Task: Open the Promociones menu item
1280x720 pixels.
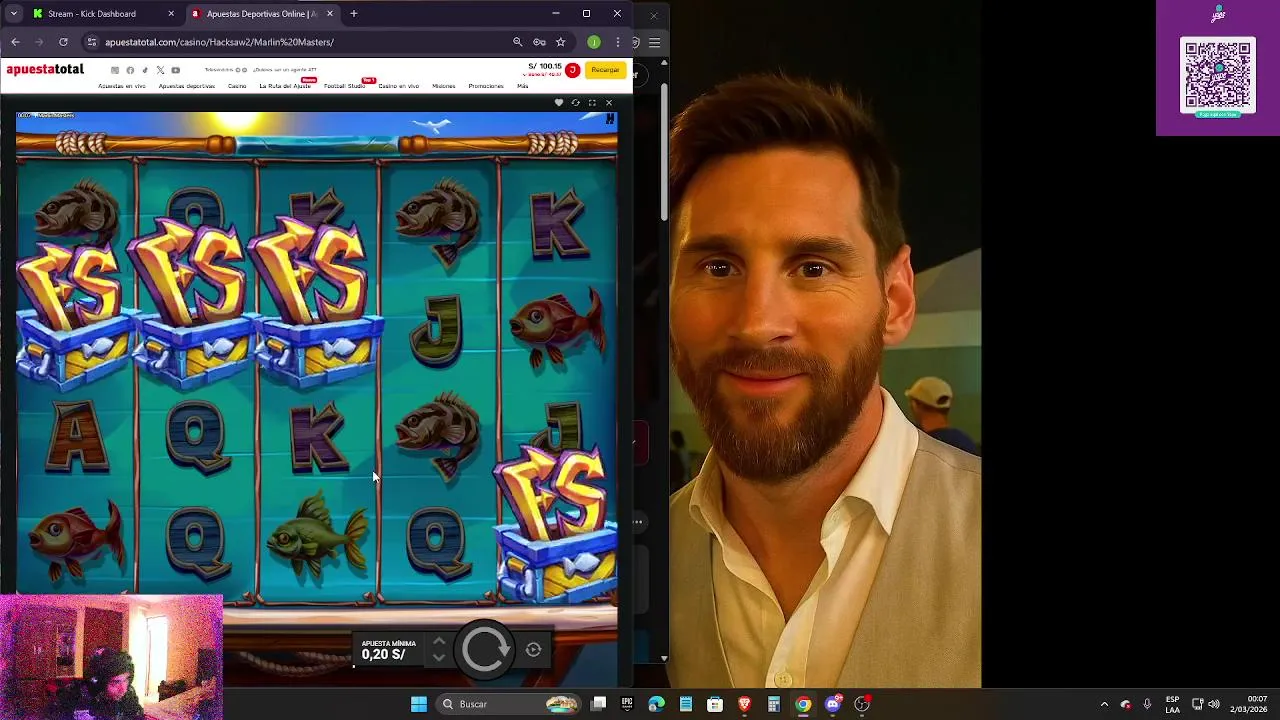Action: 486,86
